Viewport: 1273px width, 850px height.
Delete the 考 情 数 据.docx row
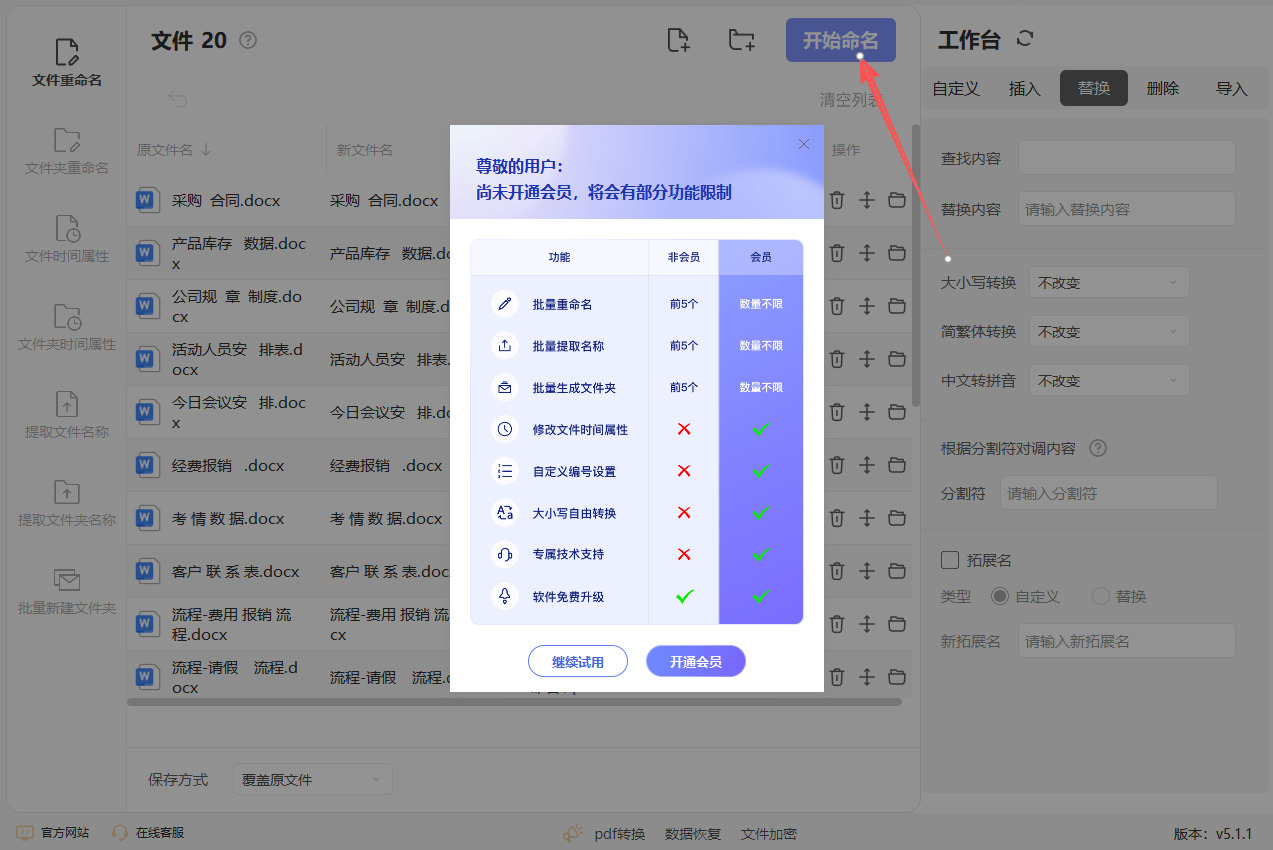(x=837, y=518)
